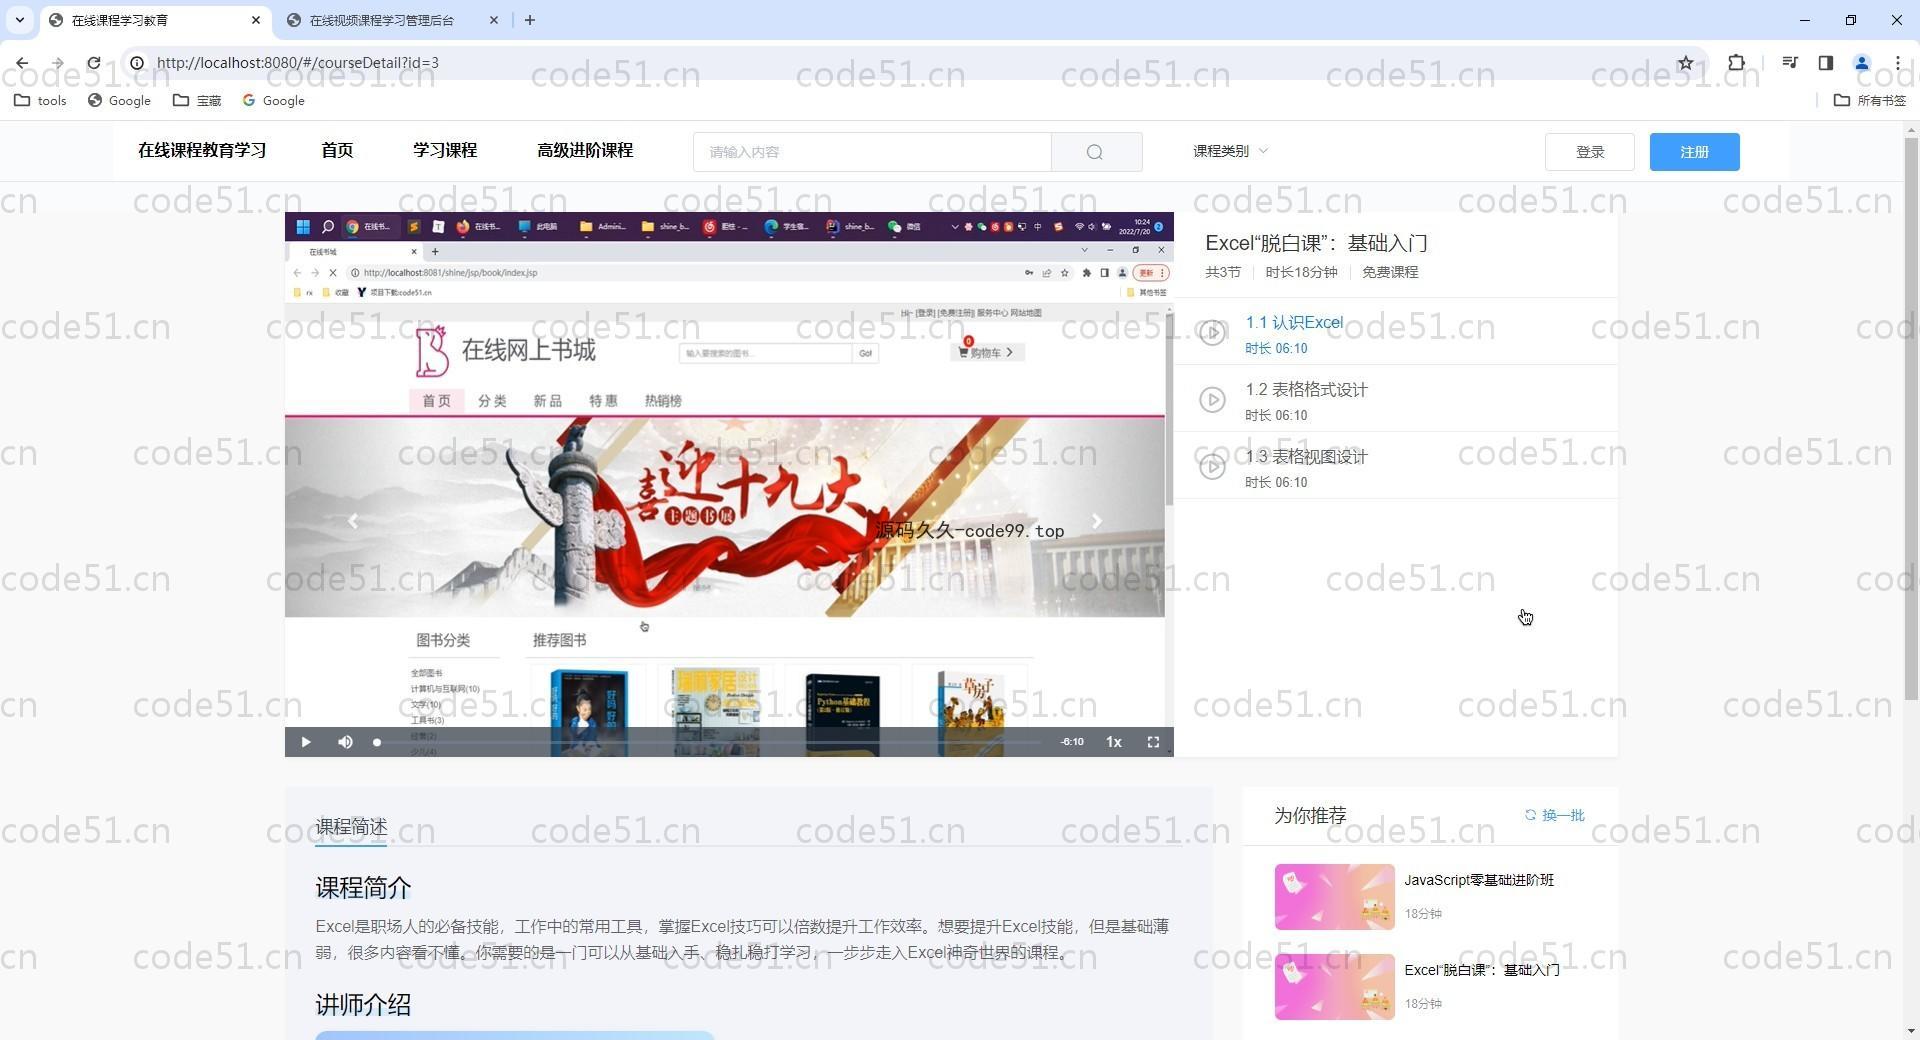
Task: Play lesson 1.1 认识Excel icon
Action: (x=1212, y=333)
